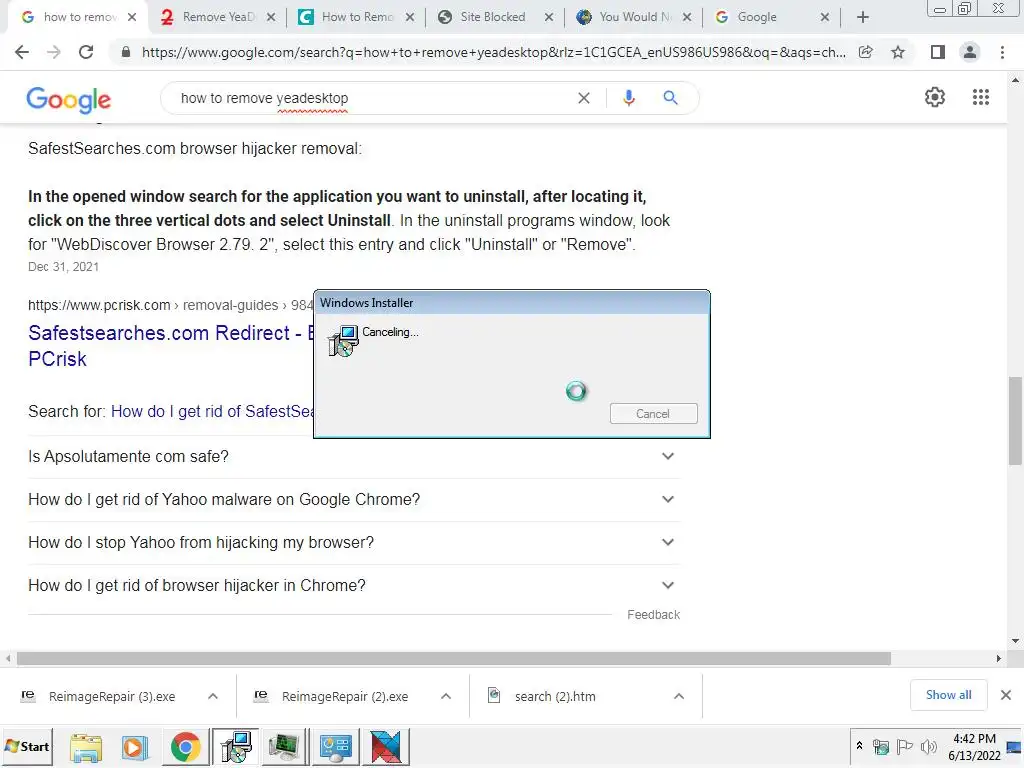Click Cancel in Windows Installer dialog
The height and width of the screenshot is (768, 1024).
653,414
